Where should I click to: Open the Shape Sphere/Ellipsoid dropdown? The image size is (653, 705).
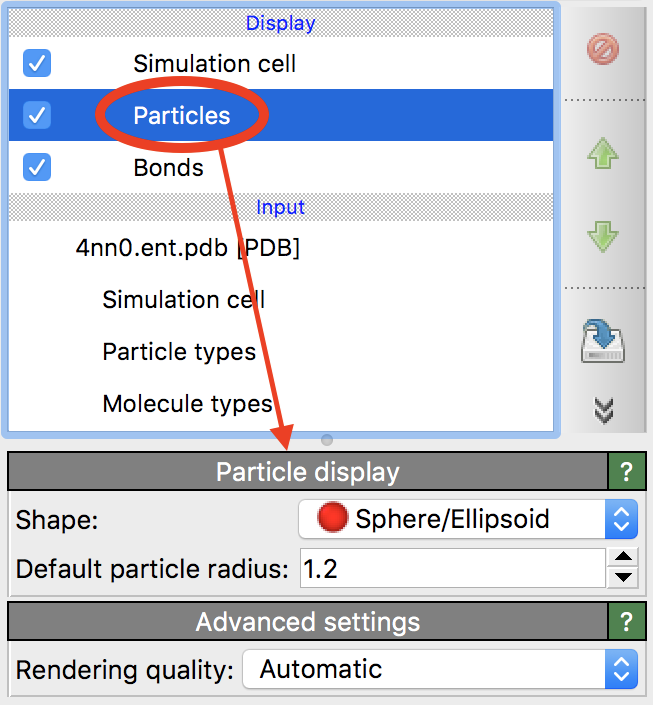[x=467, y=519]
